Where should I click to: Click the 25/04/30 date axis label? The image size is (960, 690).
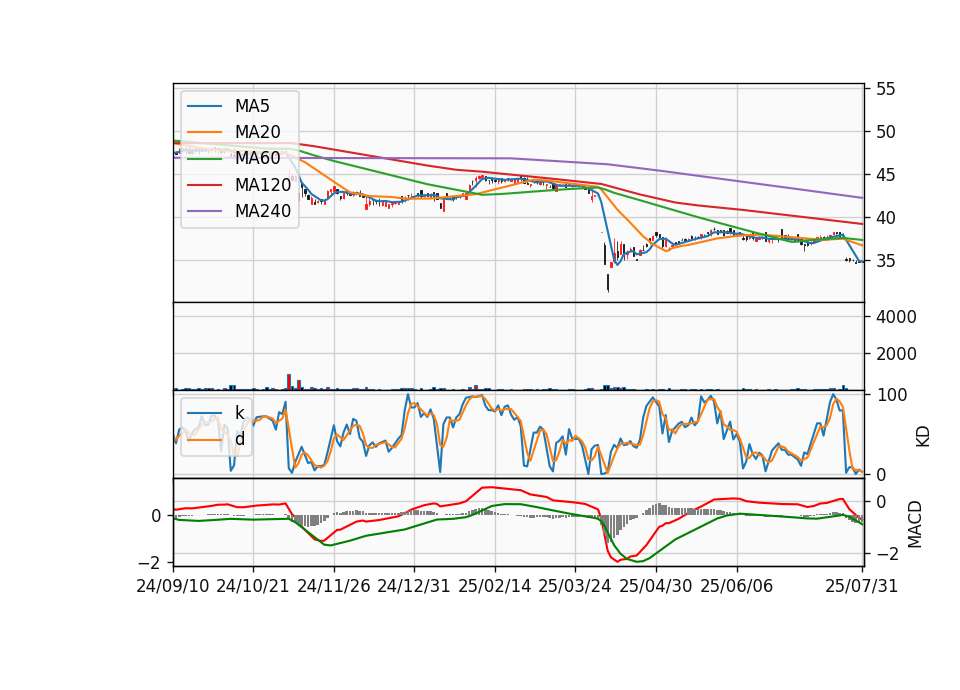click(x=656, y=586)
